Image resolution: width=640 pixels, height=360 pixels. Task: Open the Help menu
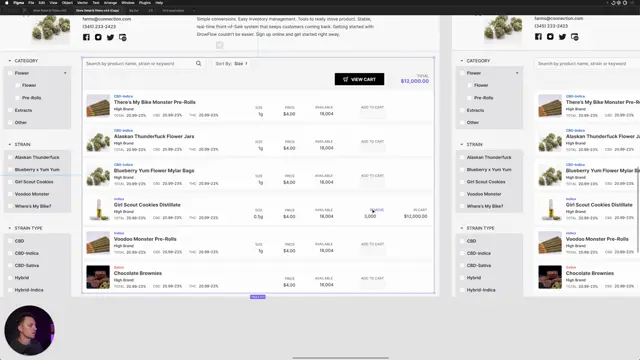159,3
